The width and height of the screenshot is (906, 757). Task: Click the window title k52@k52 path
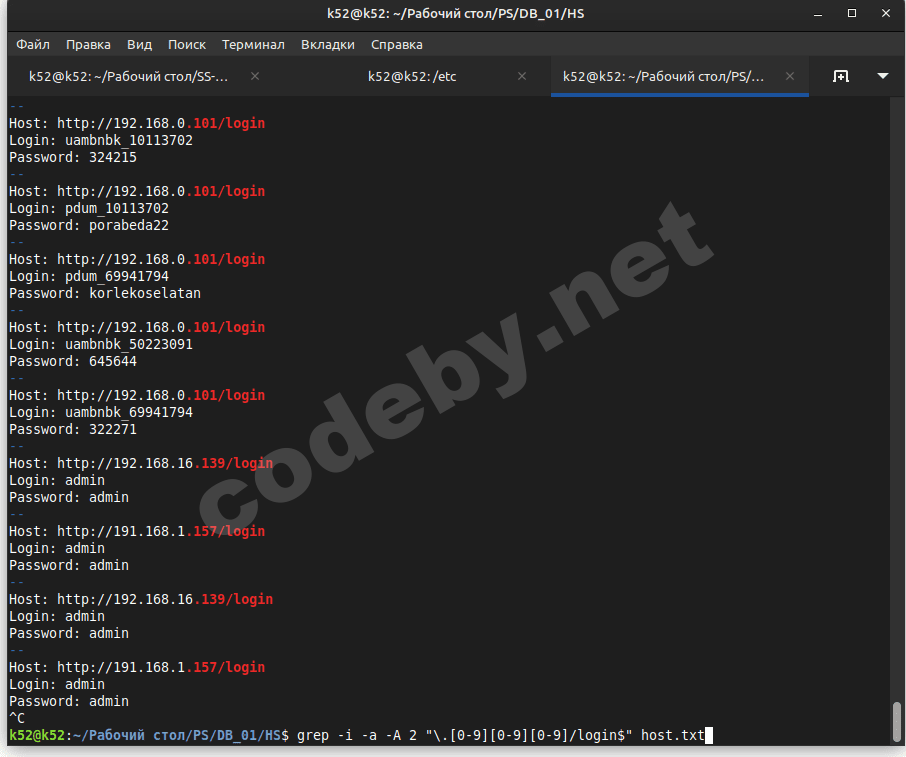click(455, 14)
